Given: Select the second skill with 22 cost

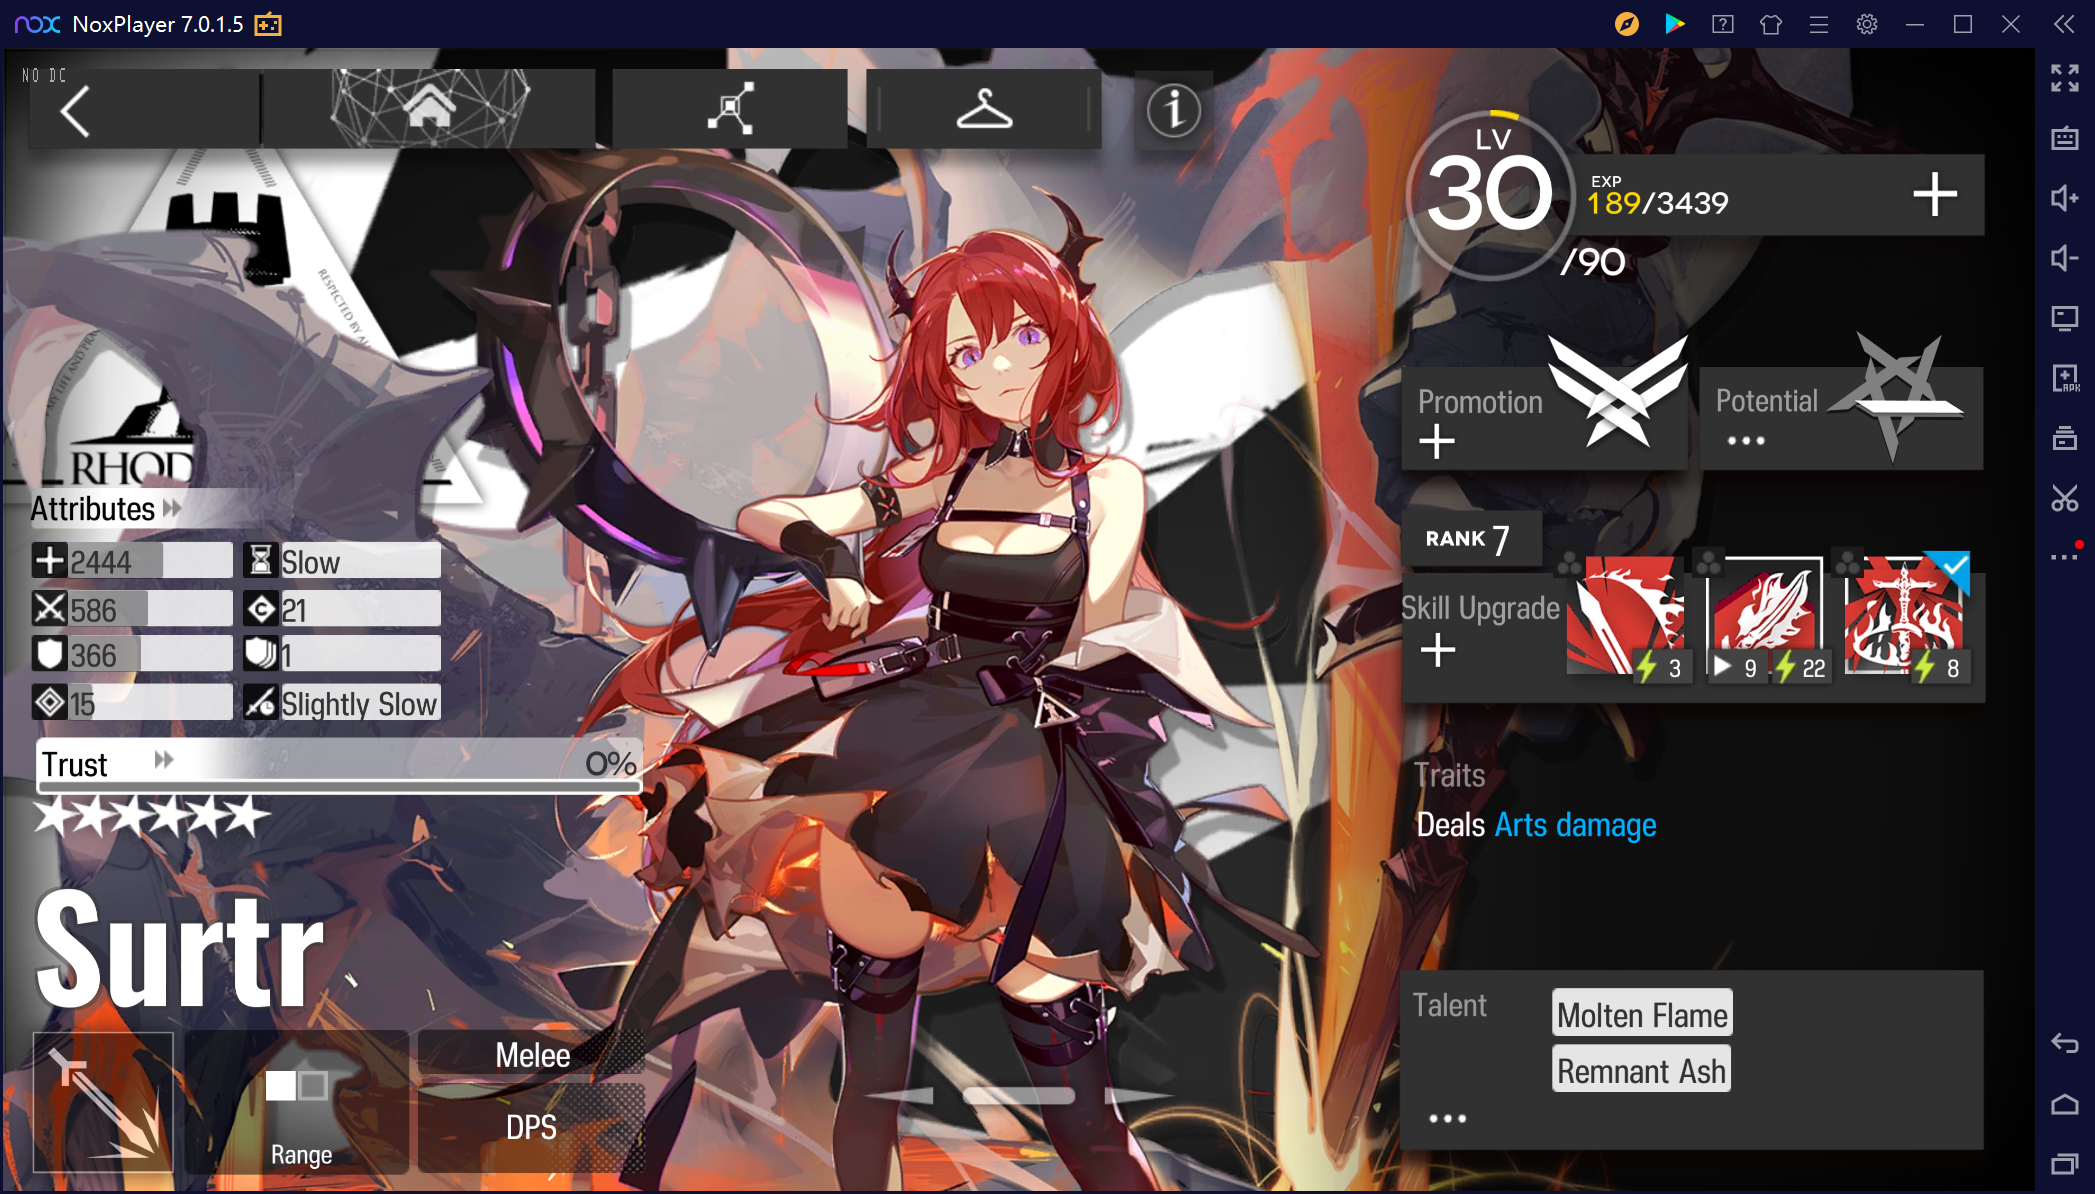Looking at the screenshot, I should (x=1767, y=618).
